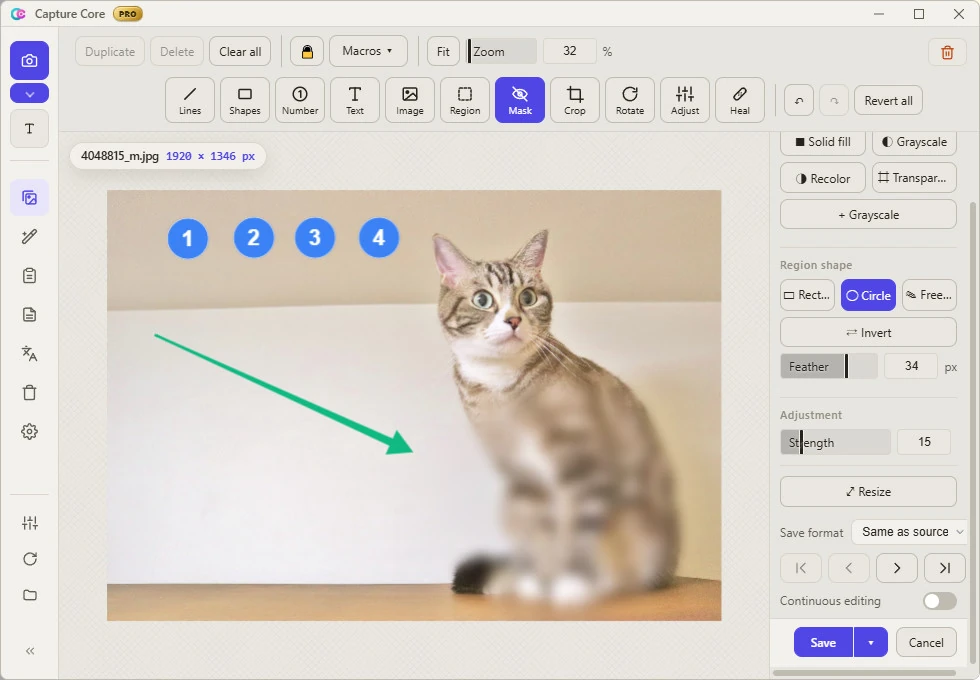Open the document sidebar icon

[x=29, y=314]
